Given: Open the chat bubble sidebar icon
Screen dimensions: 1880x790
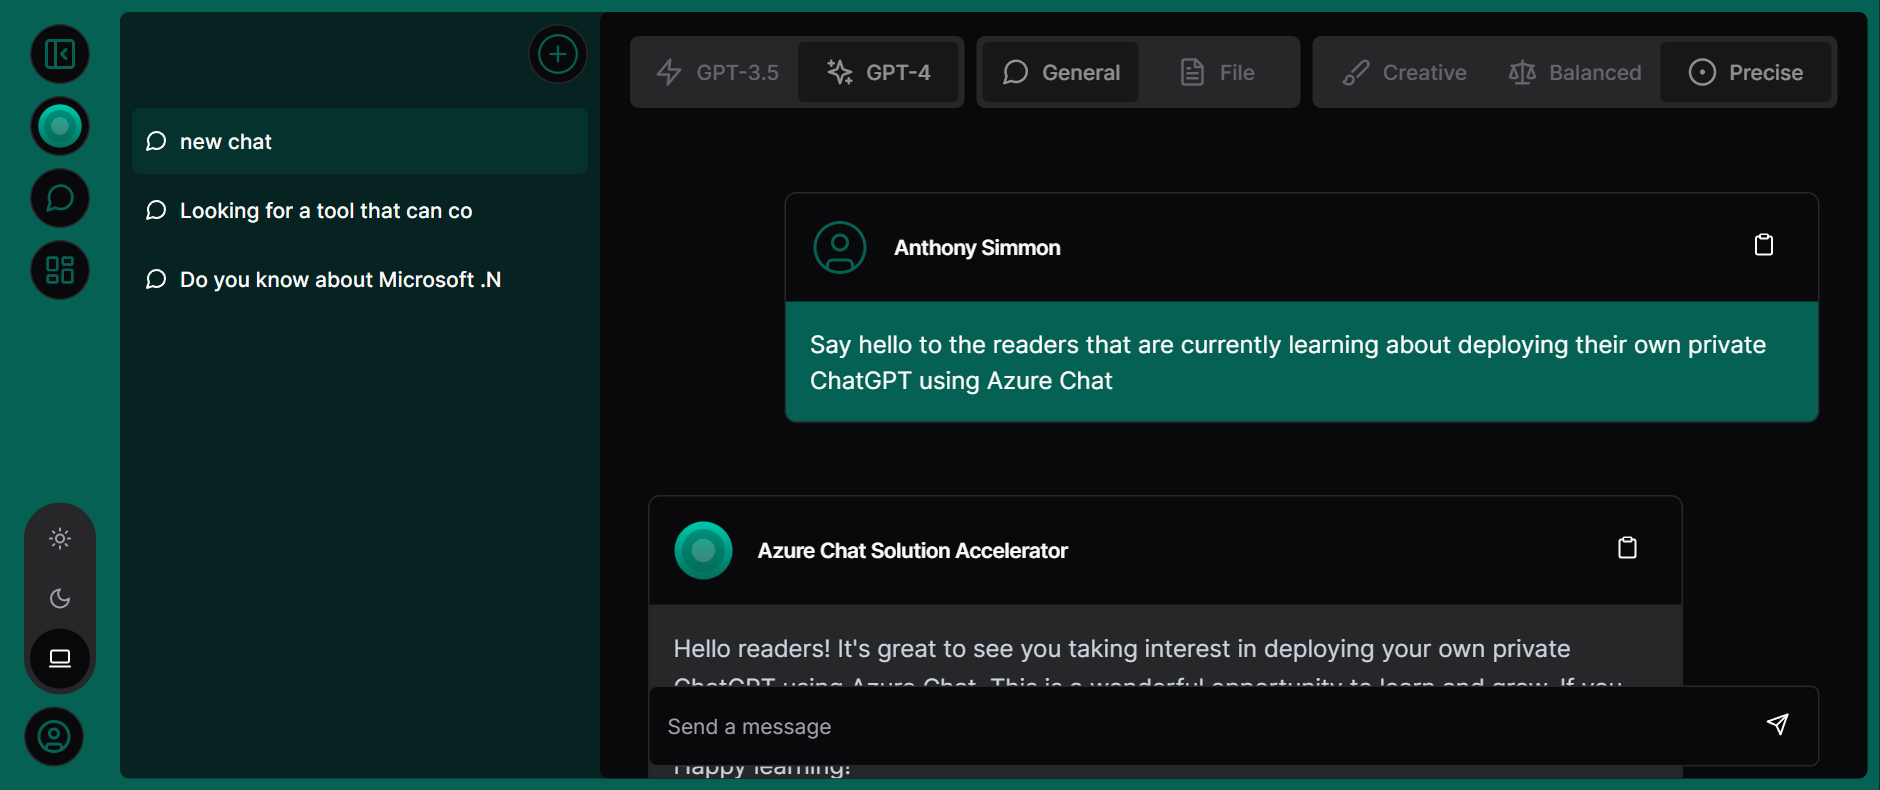Looking at the screenshot, I should pos(60,198).
